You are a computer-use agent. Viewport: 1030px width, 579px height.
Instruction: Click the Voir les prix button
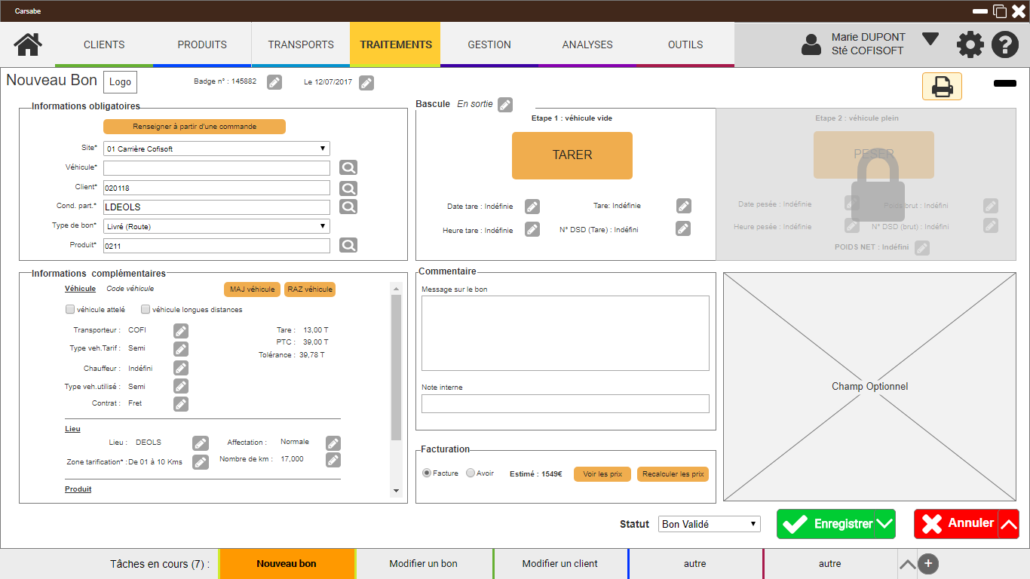602,474
